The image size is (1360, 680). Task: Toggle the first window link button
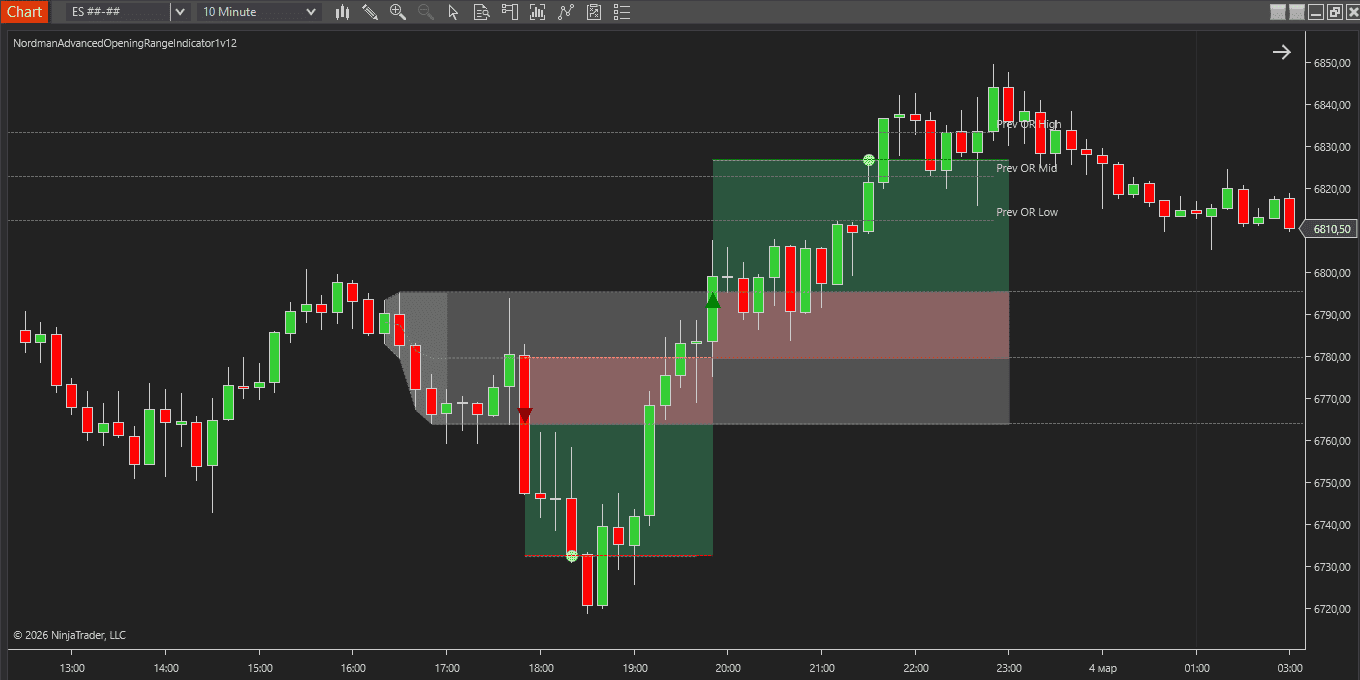pos(1277,12)
